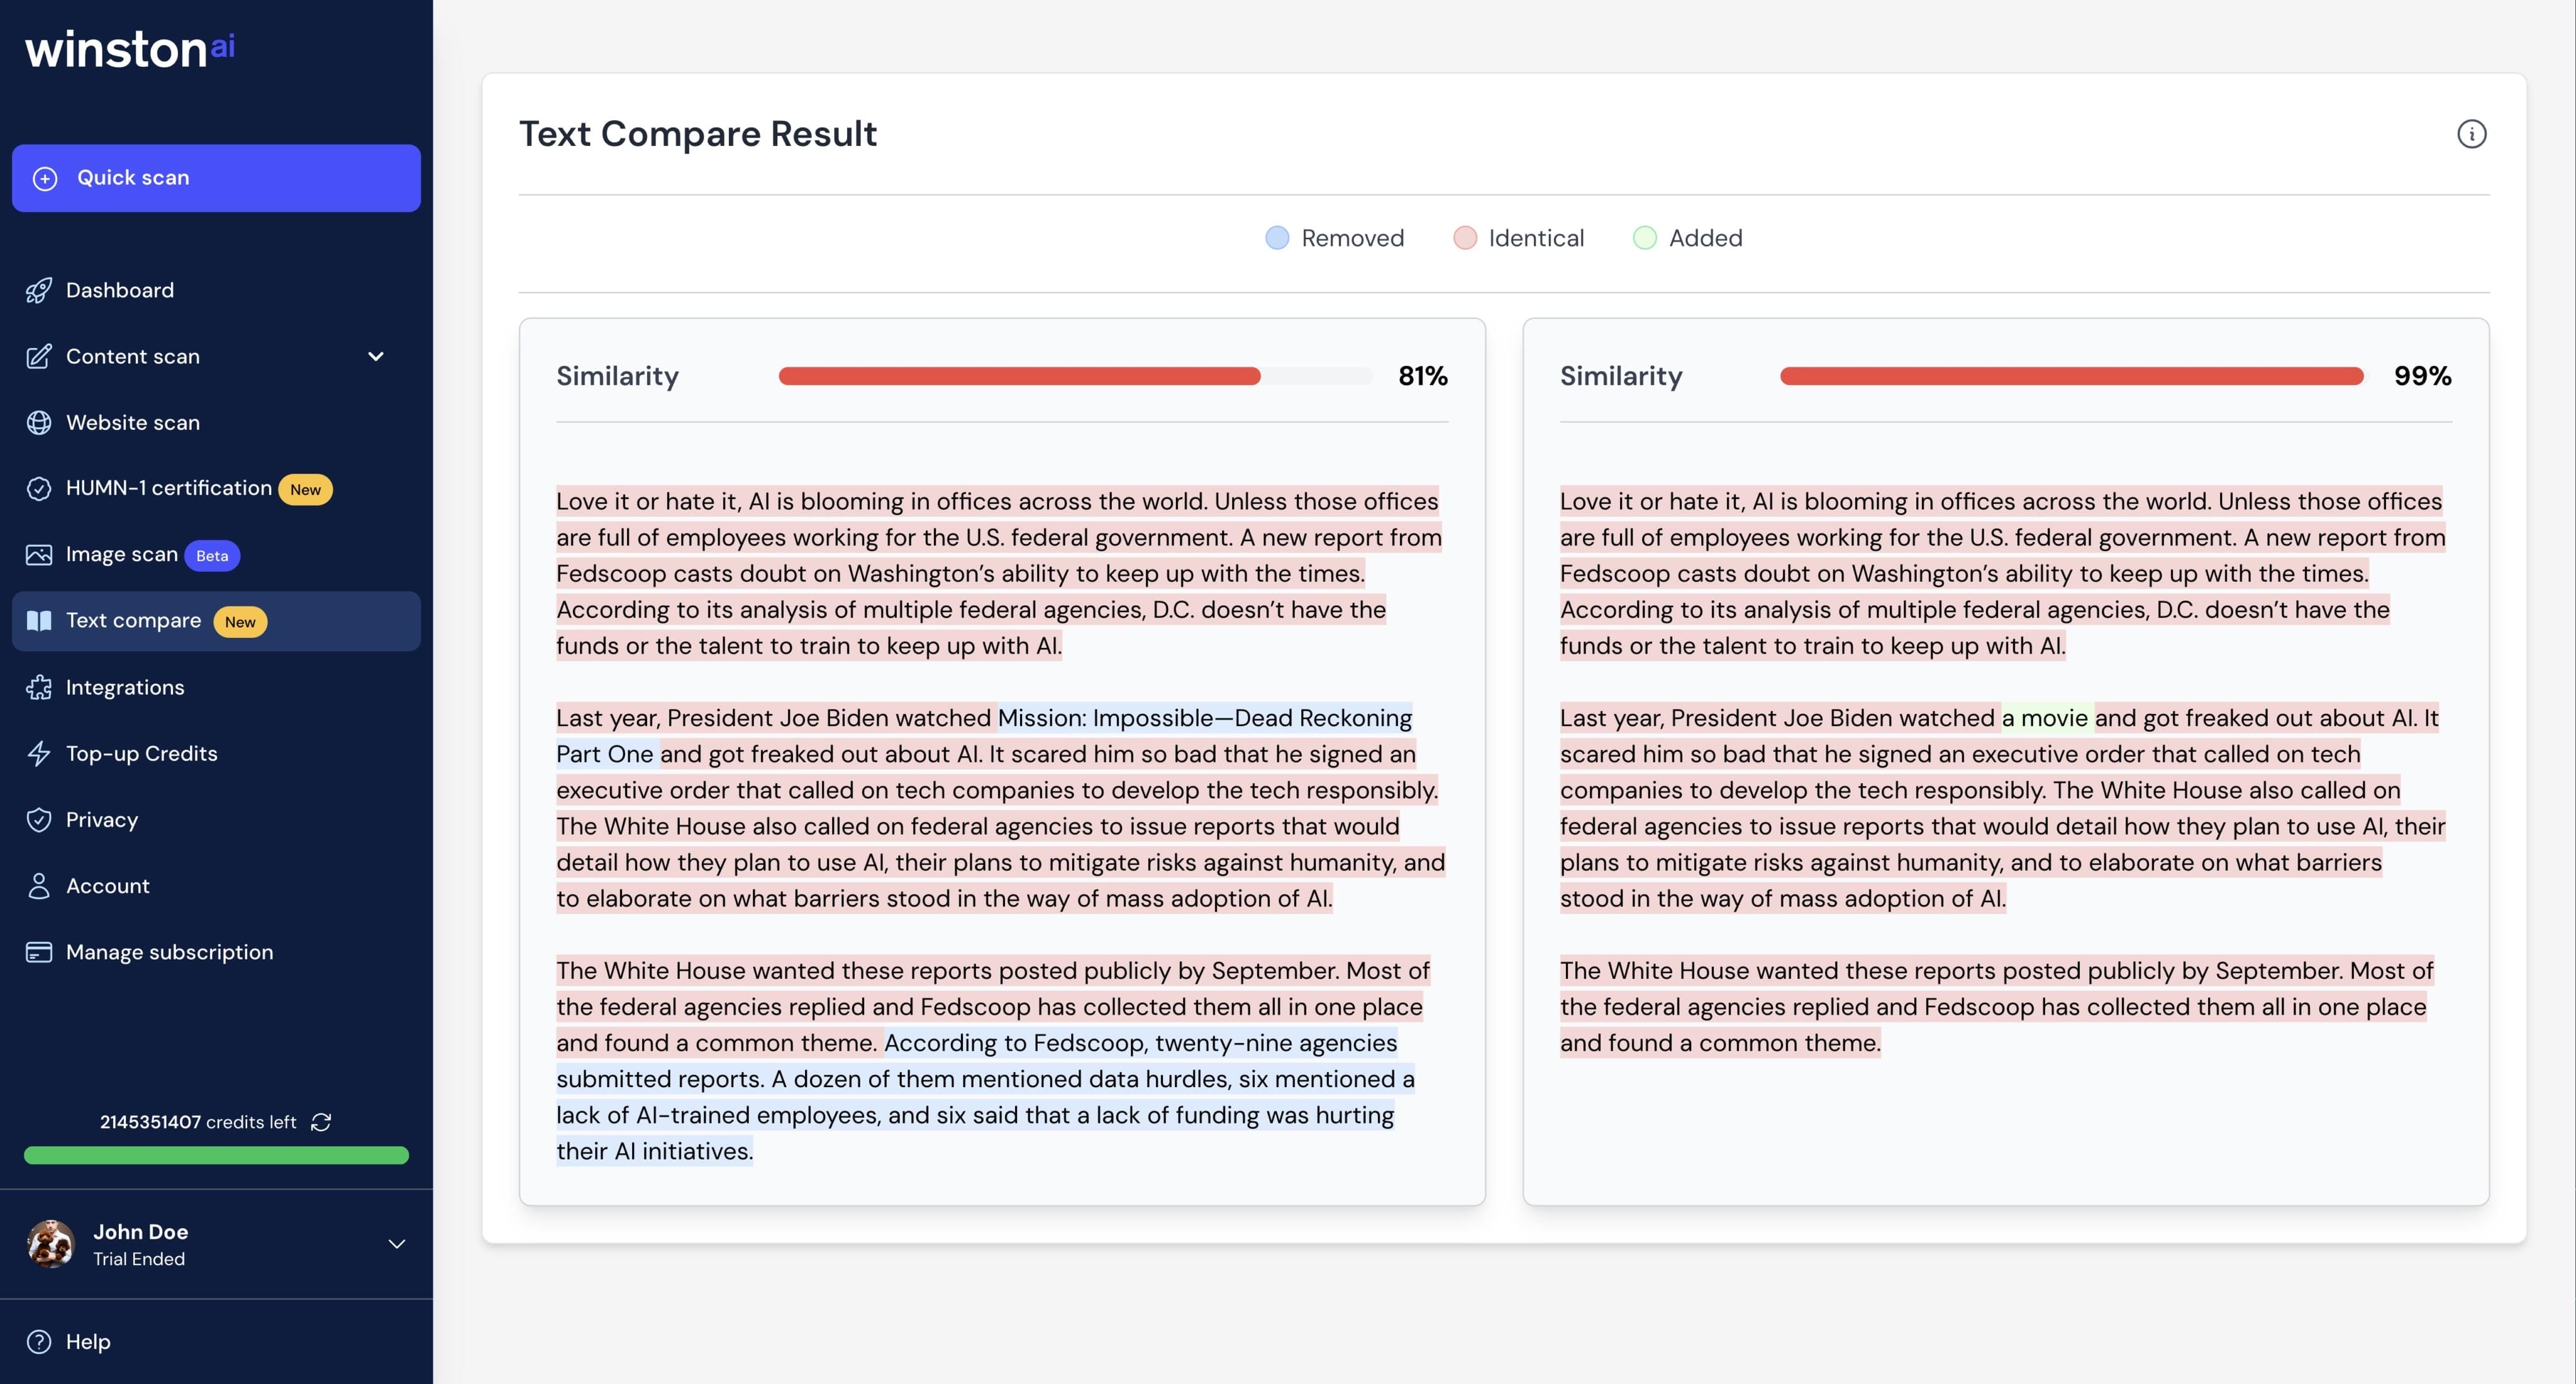Viewport: 2576px width, 1384px height.
Task: Click the Dashboard rocket icon
Action: tap(39, 290)
